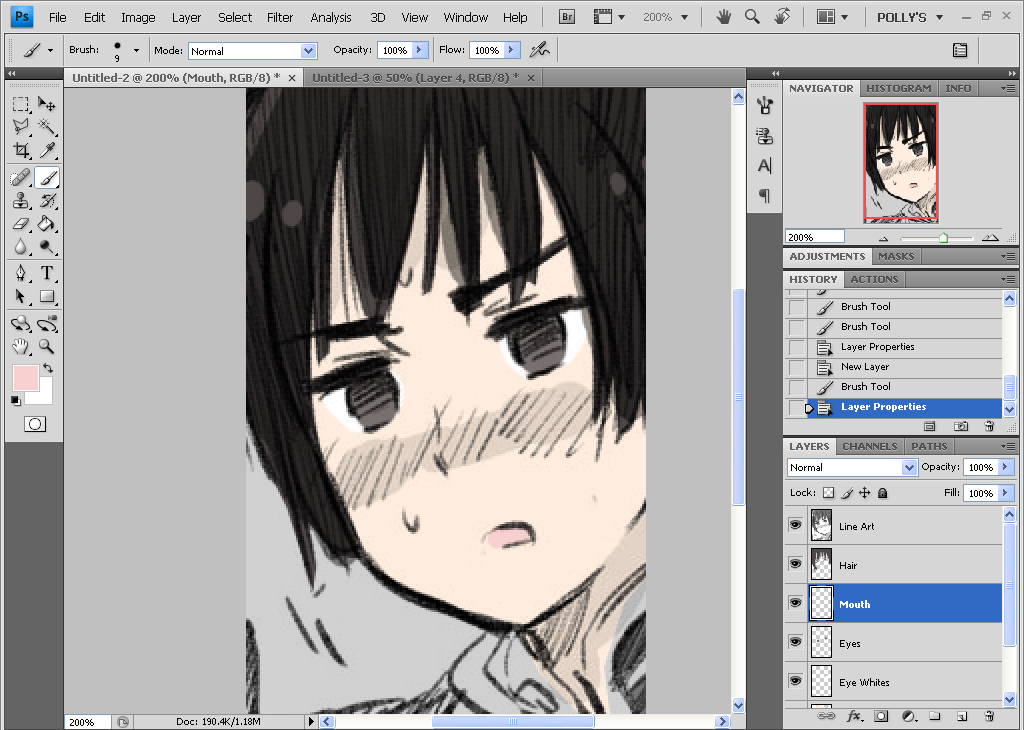Open the brush preset picker dropdown
Image resolution: width=1024 pixels, height=730 pixels.
click(136, 50)
